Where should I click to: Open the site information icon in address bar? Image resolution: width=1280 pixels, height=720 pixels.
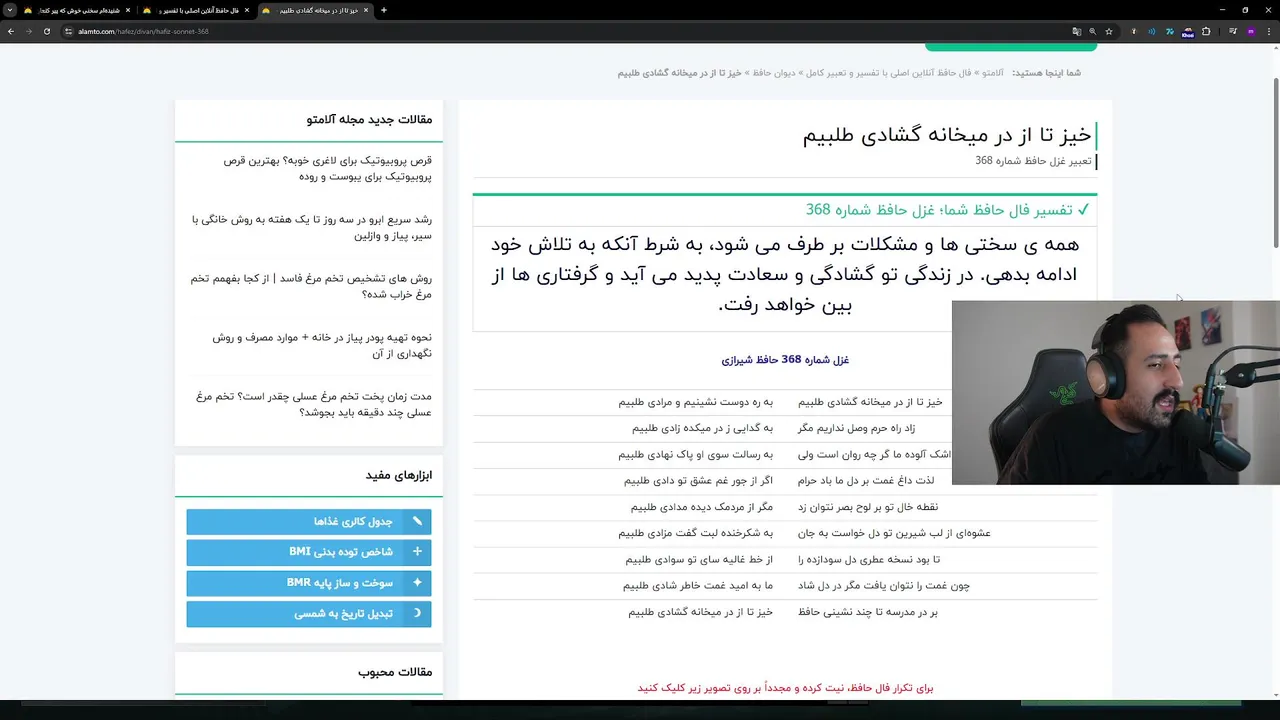68,31
